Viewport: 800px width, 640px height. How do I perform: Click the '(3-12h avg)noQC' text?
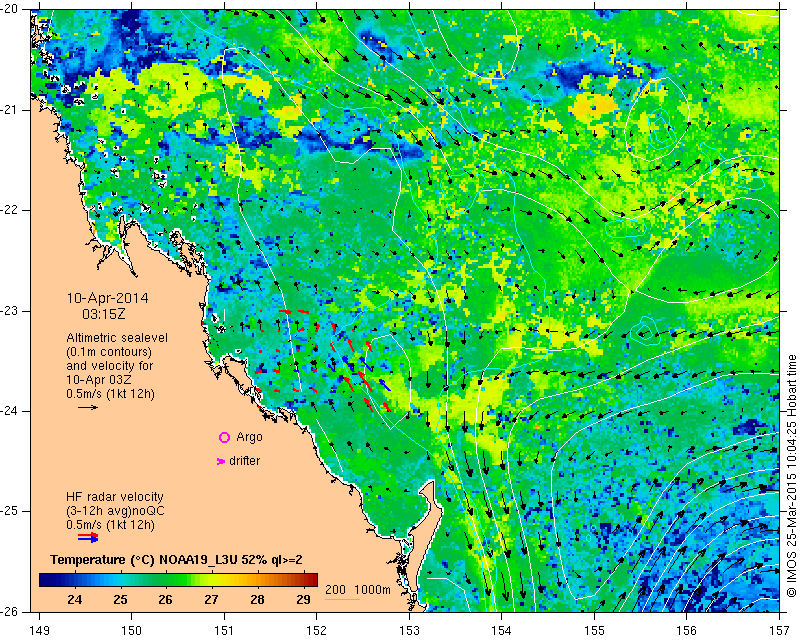115,510
